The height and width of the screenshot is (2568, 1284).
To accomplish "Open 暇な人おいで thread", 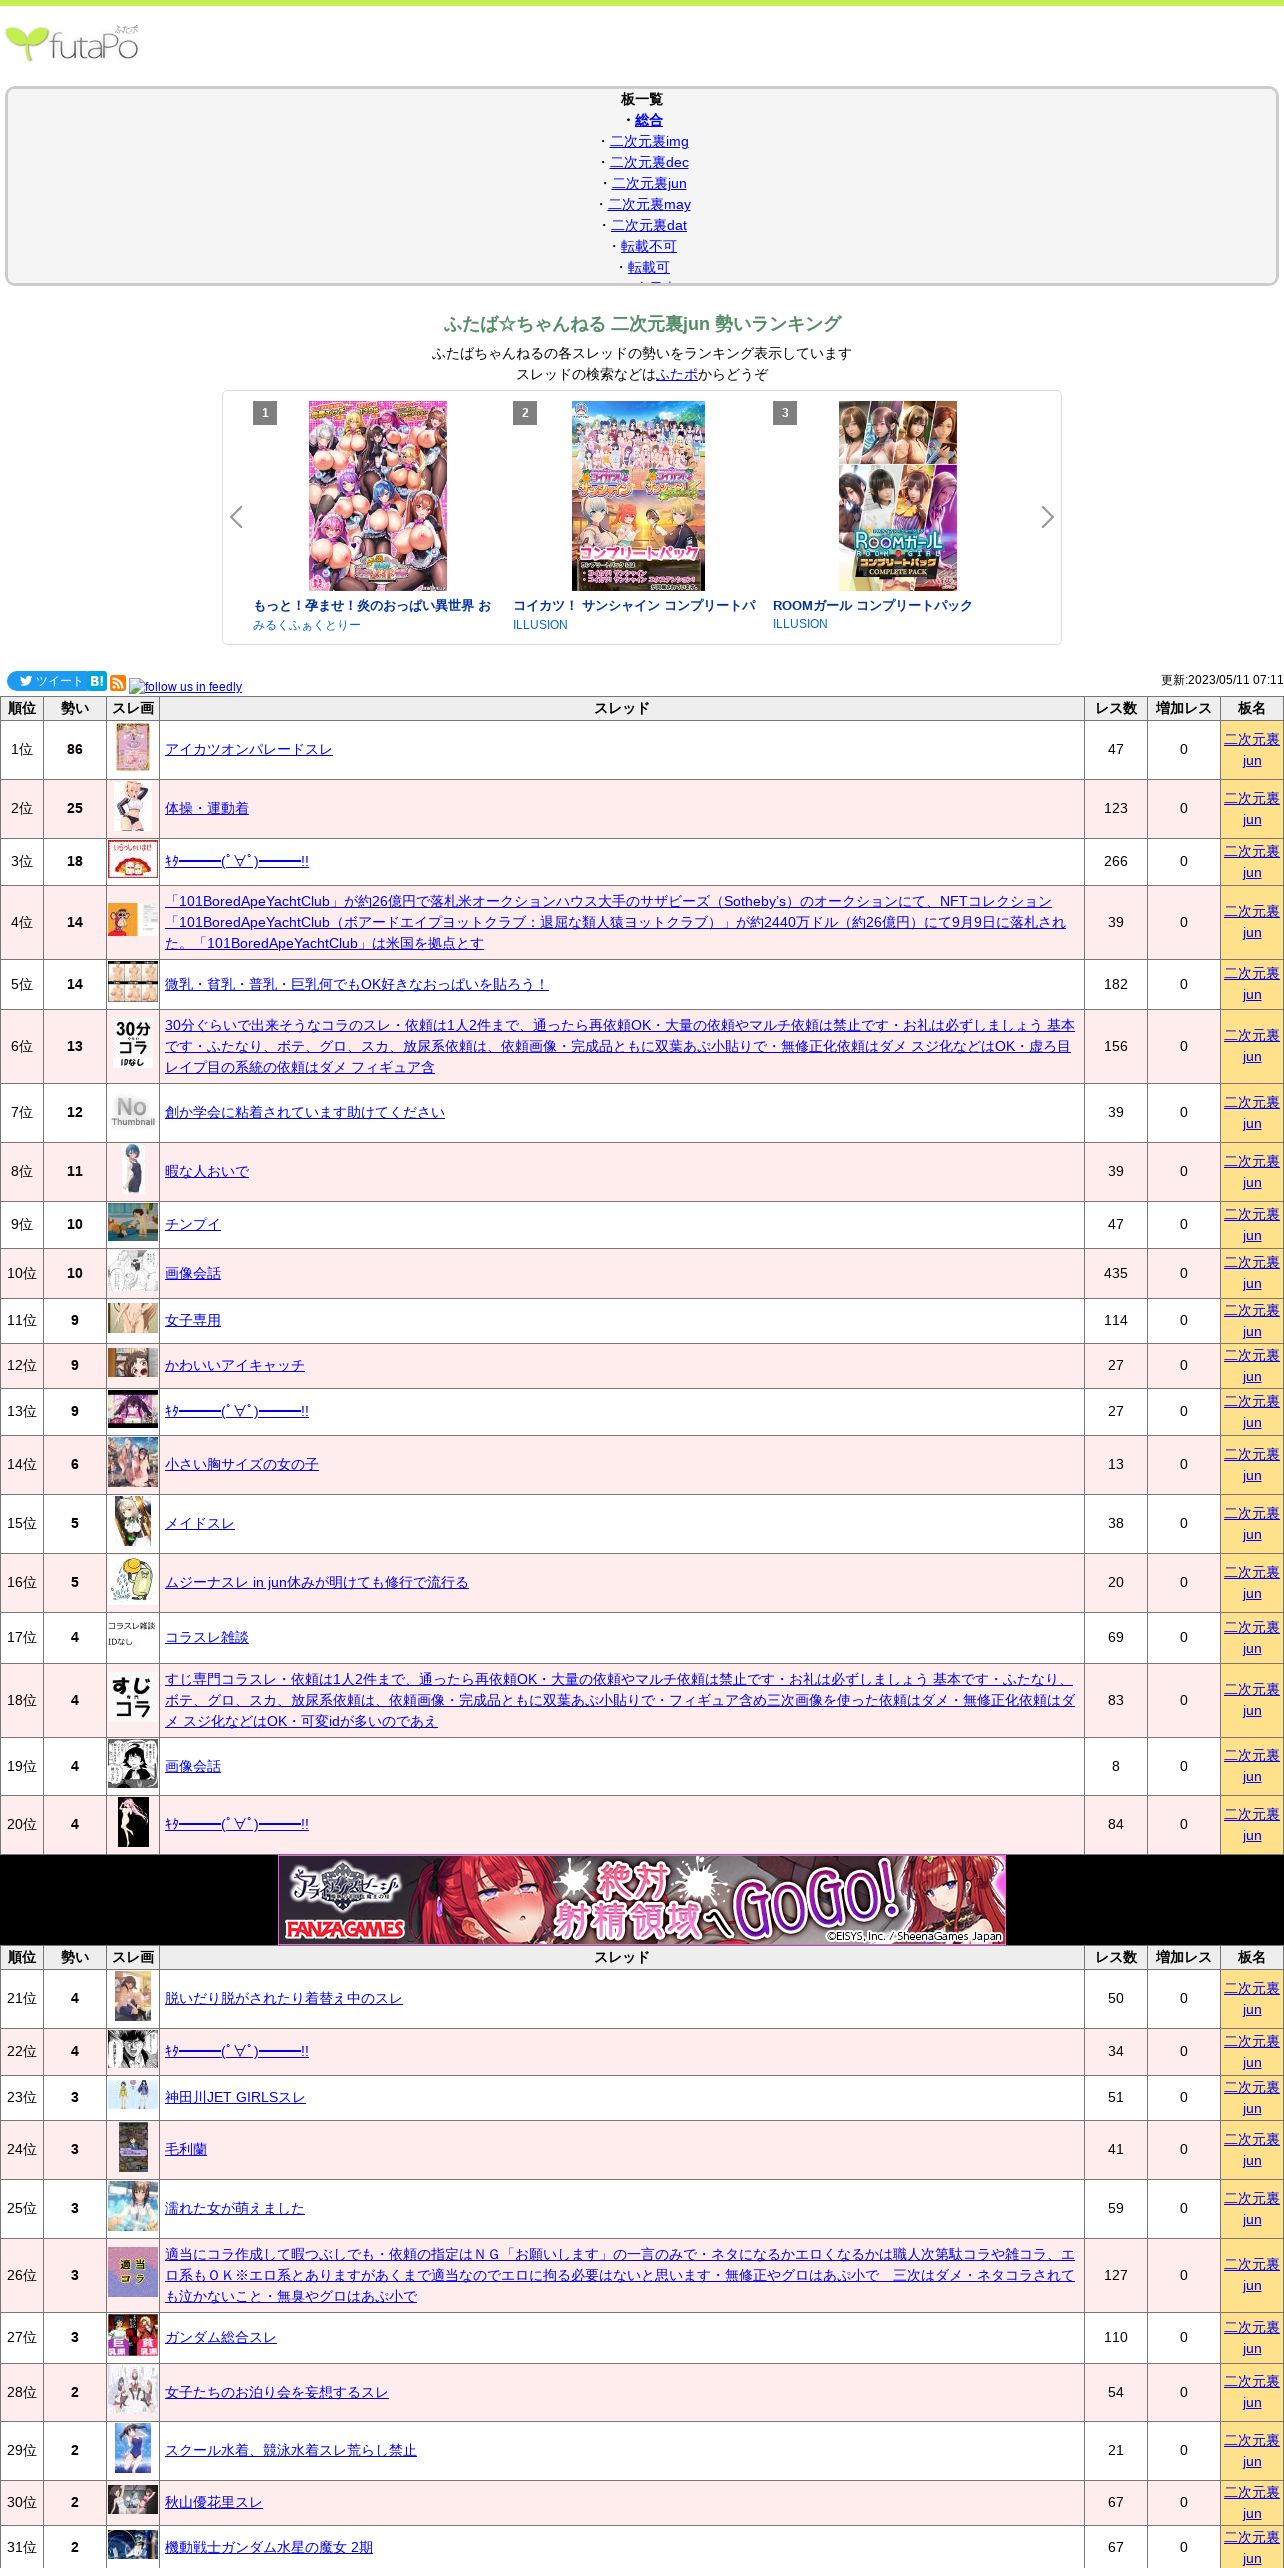I will [x=206, y=1172].
